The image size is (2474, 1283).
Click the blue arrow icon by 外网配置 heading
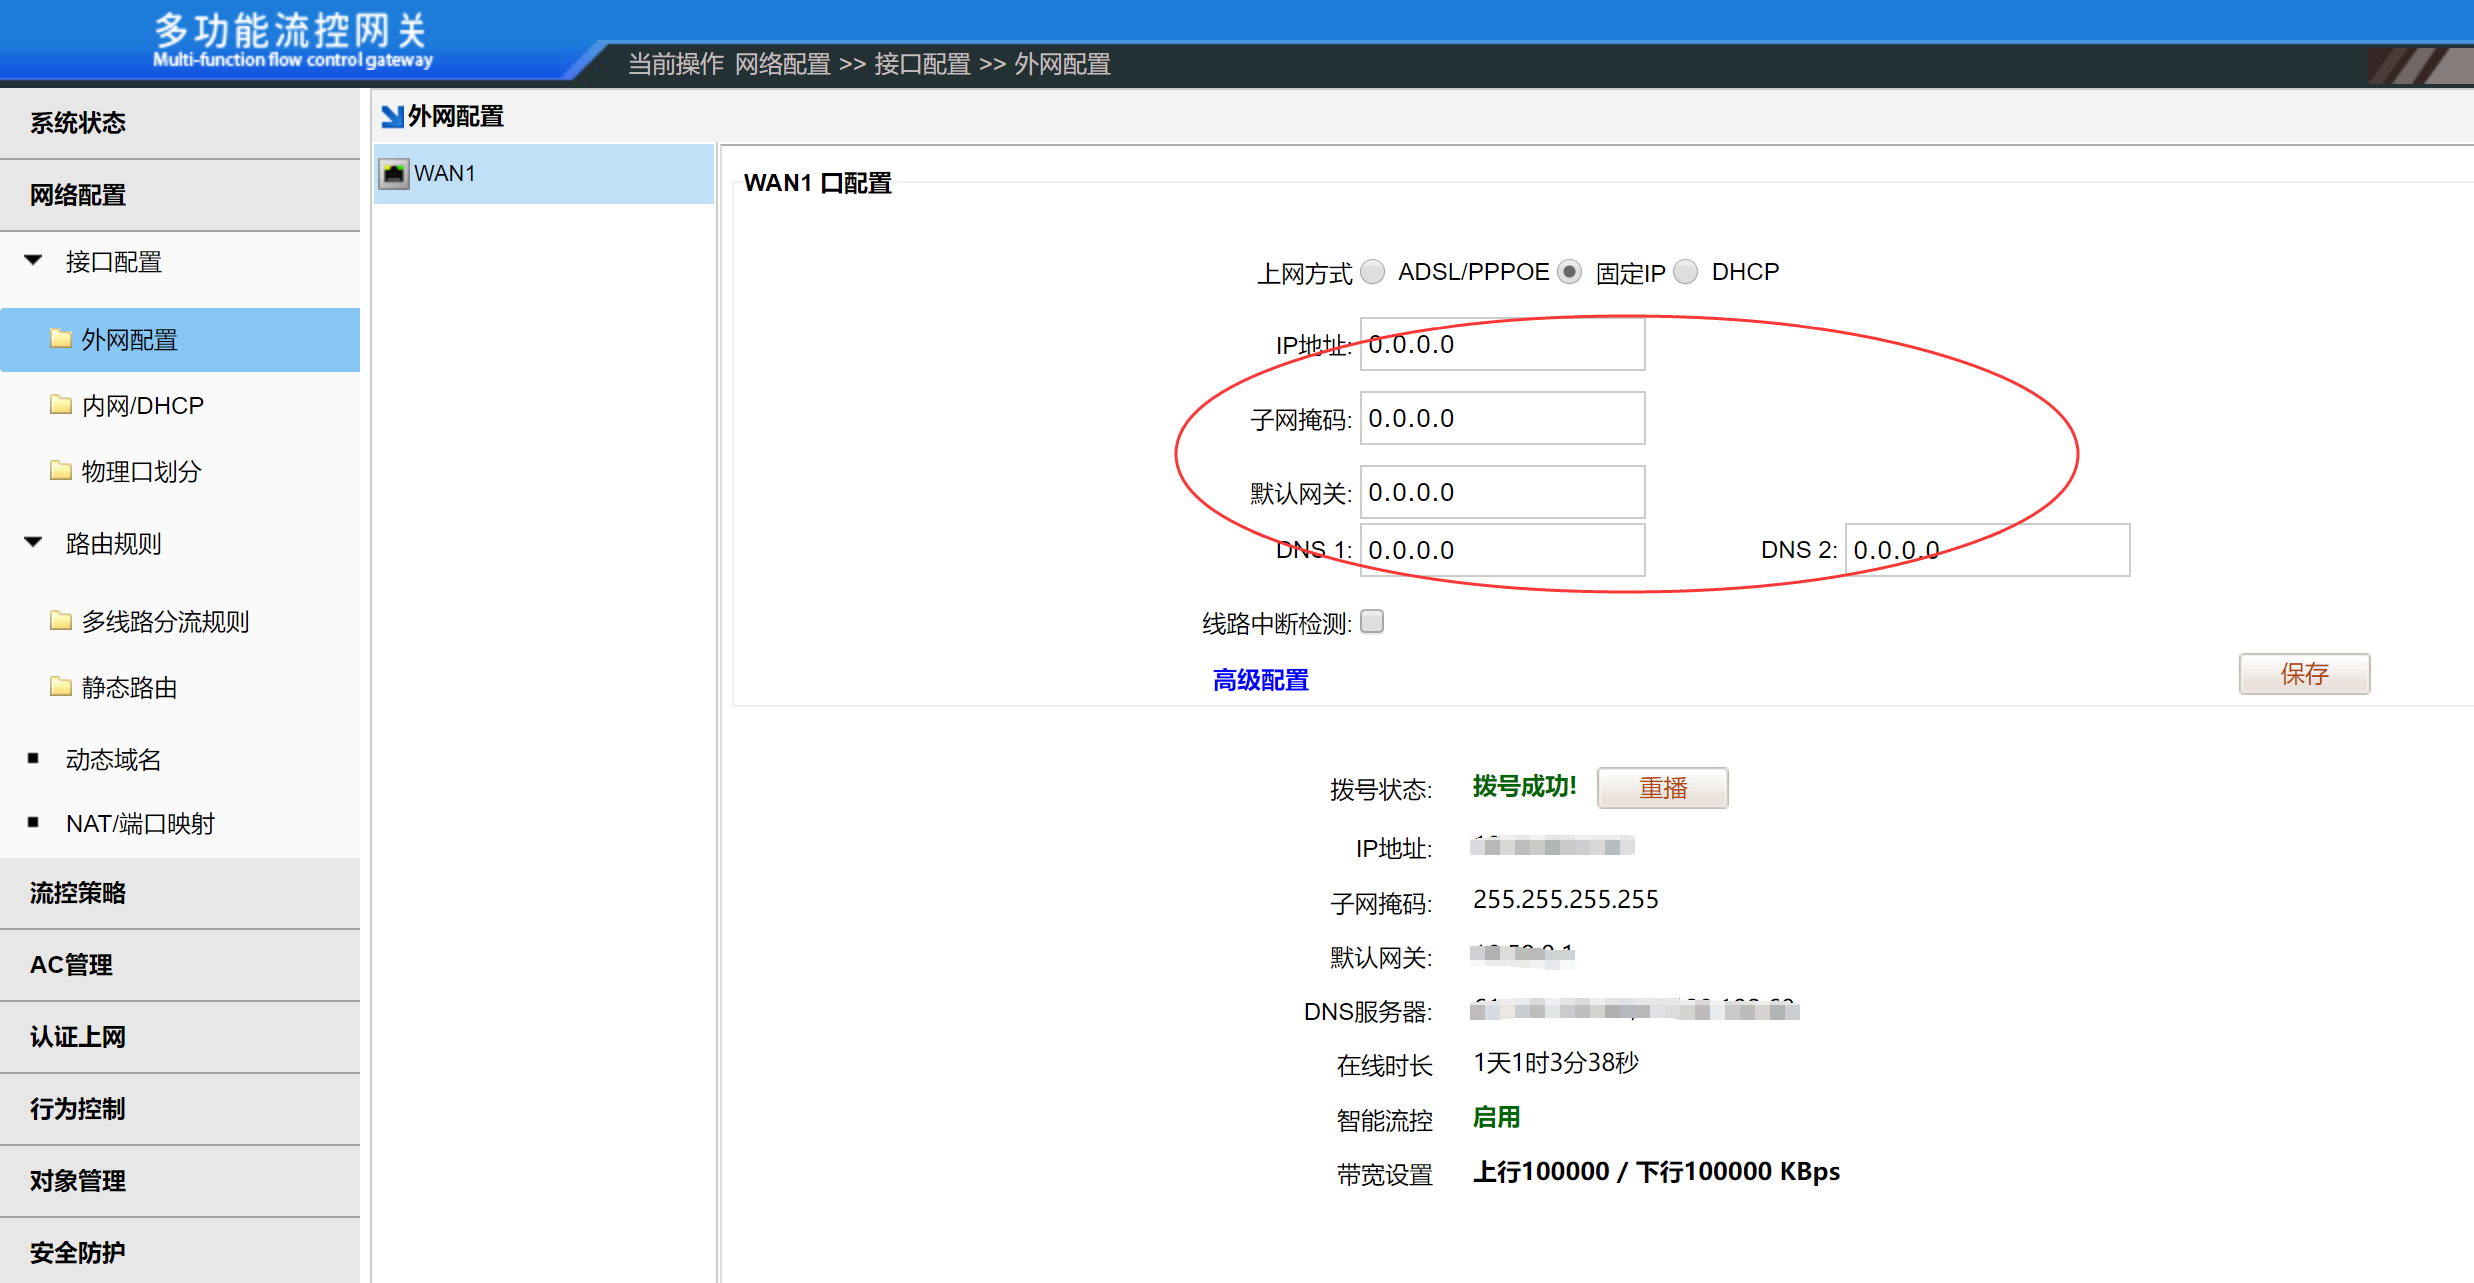(x=392, y=117)
